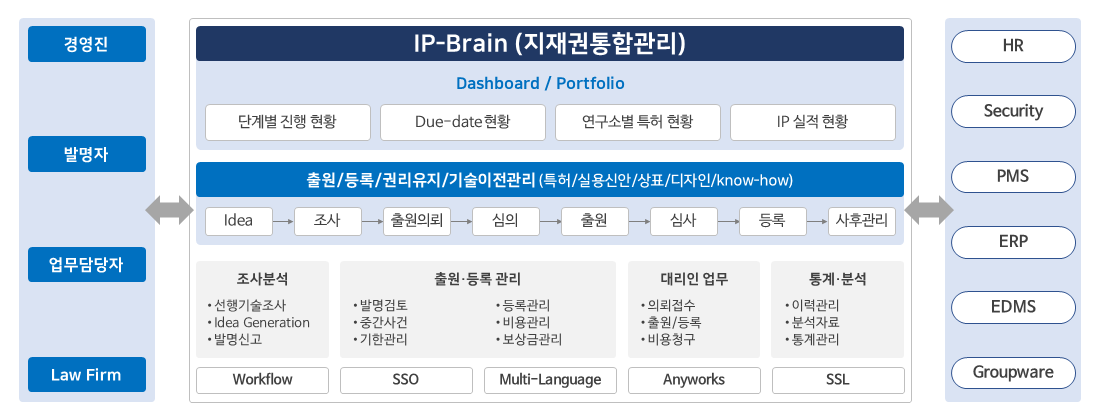Screen dimensions: 1100x420
Task: Open 단계별 진행 현황 card
Action: pyautogui.click(x=288, y=122)
